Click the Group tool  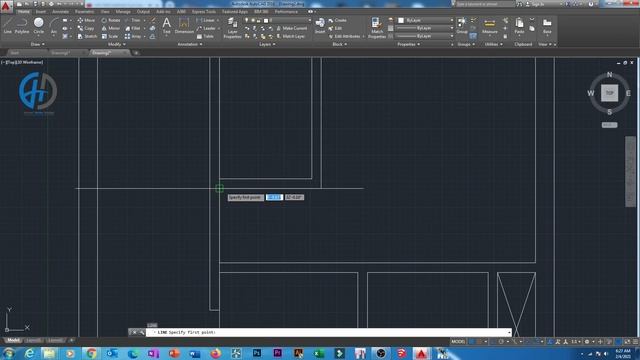pos(462,25)
